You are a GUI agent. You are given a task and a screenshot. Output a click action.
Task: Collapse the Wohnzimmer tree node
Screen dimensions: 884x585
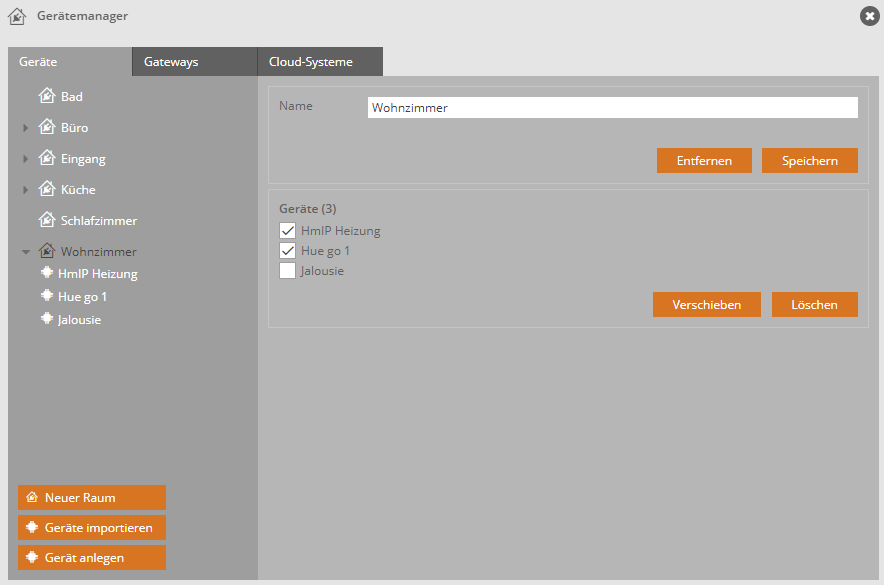[x=26, y=252]
